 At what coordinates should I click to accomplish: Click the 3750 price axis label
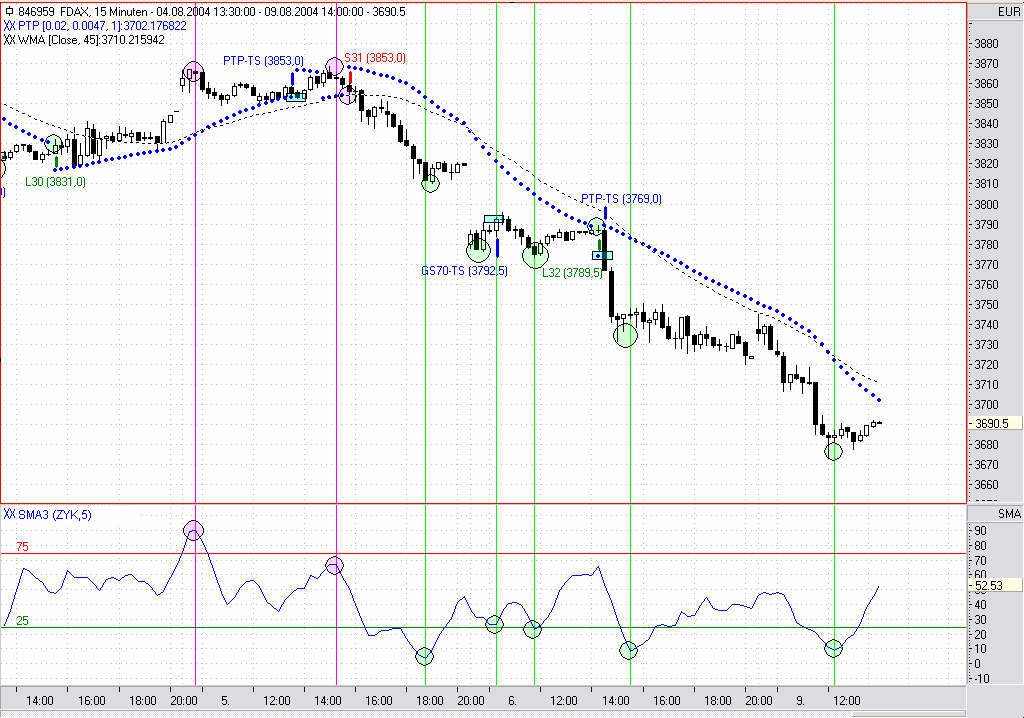tap(986, 304)
